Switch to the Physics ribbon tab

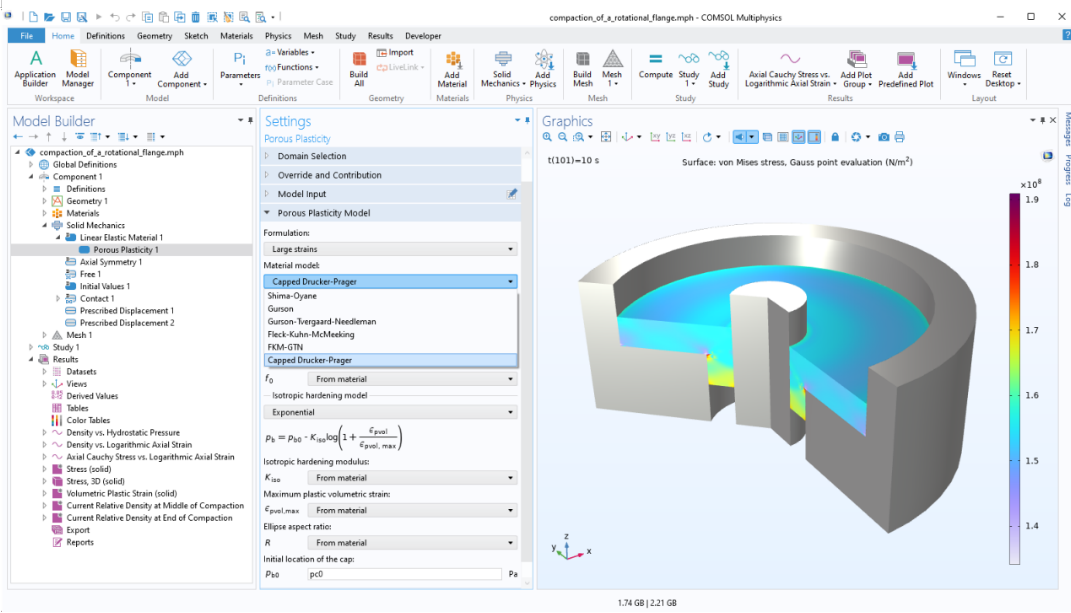tap(278, 36)
